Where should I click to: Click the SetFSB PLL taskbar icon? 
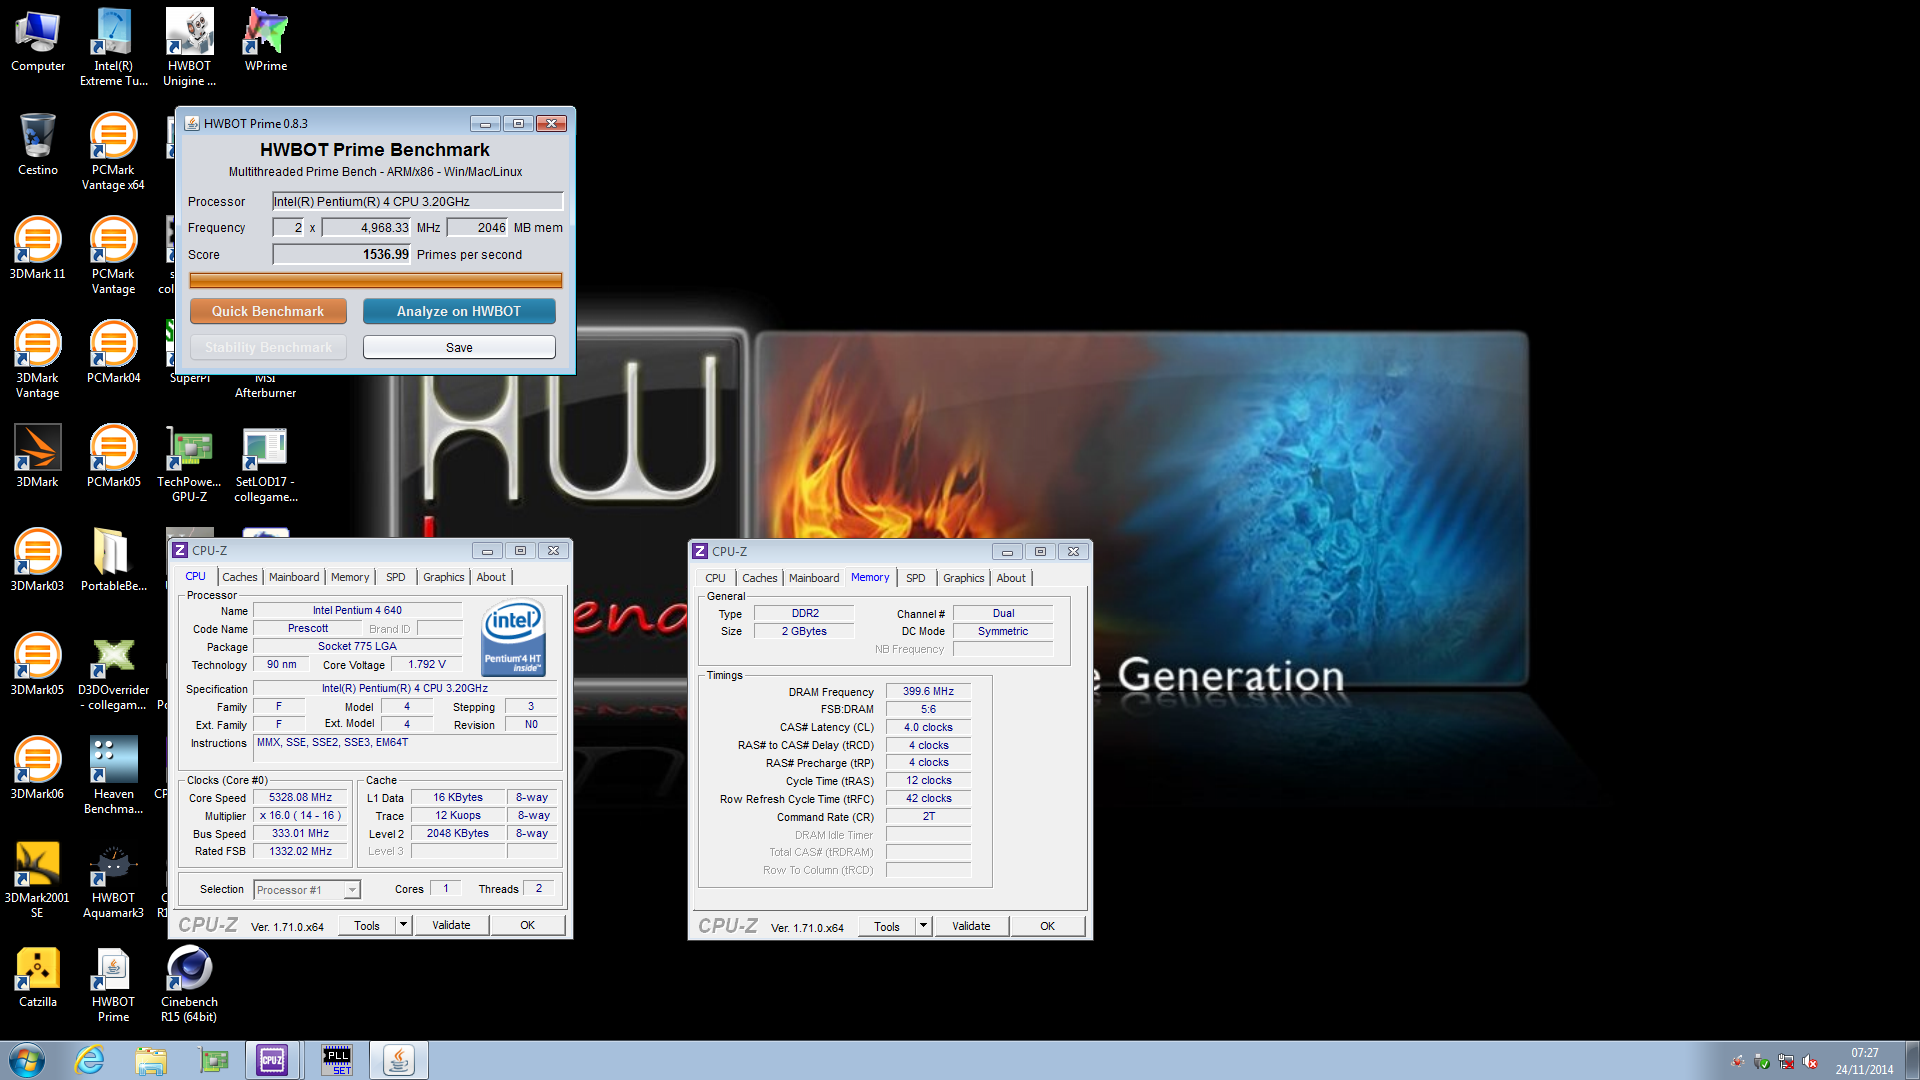point(337,1060)
